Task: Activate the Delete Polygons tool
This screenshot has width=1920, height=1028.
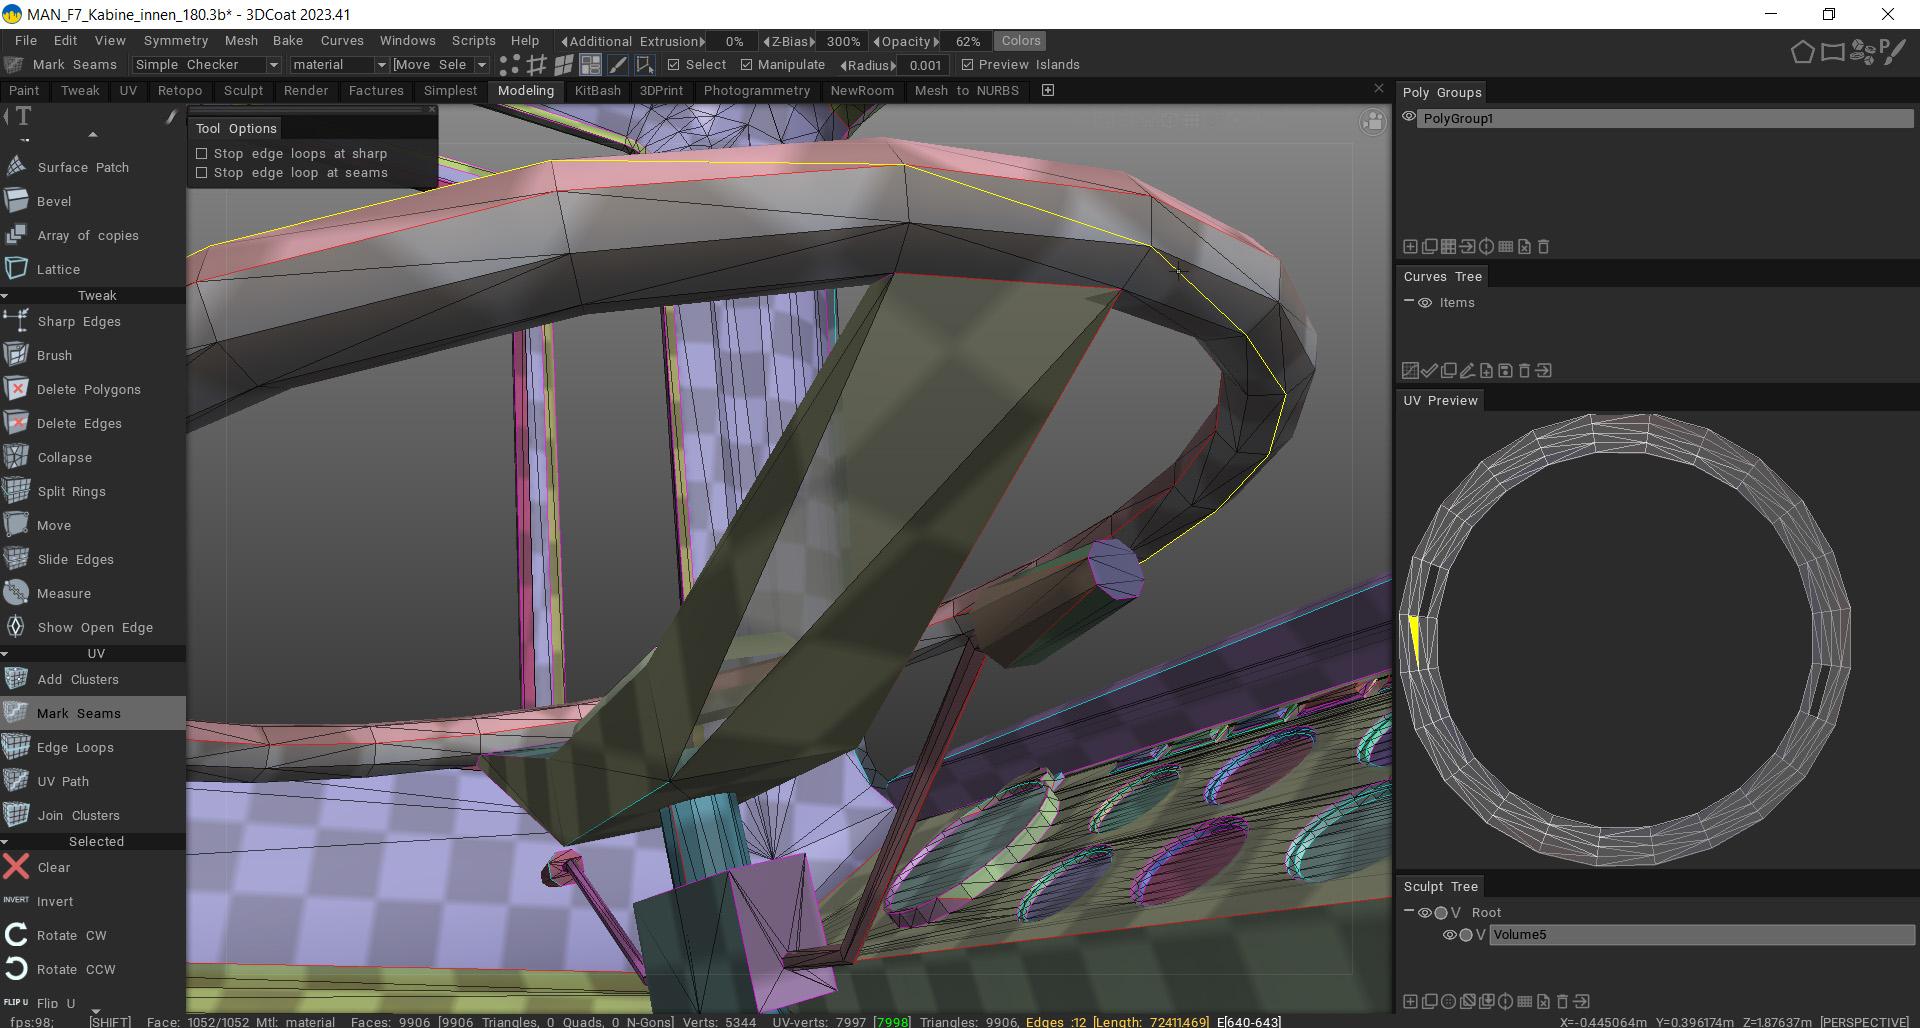Action: pyautogui.click(x=88, y=389)
